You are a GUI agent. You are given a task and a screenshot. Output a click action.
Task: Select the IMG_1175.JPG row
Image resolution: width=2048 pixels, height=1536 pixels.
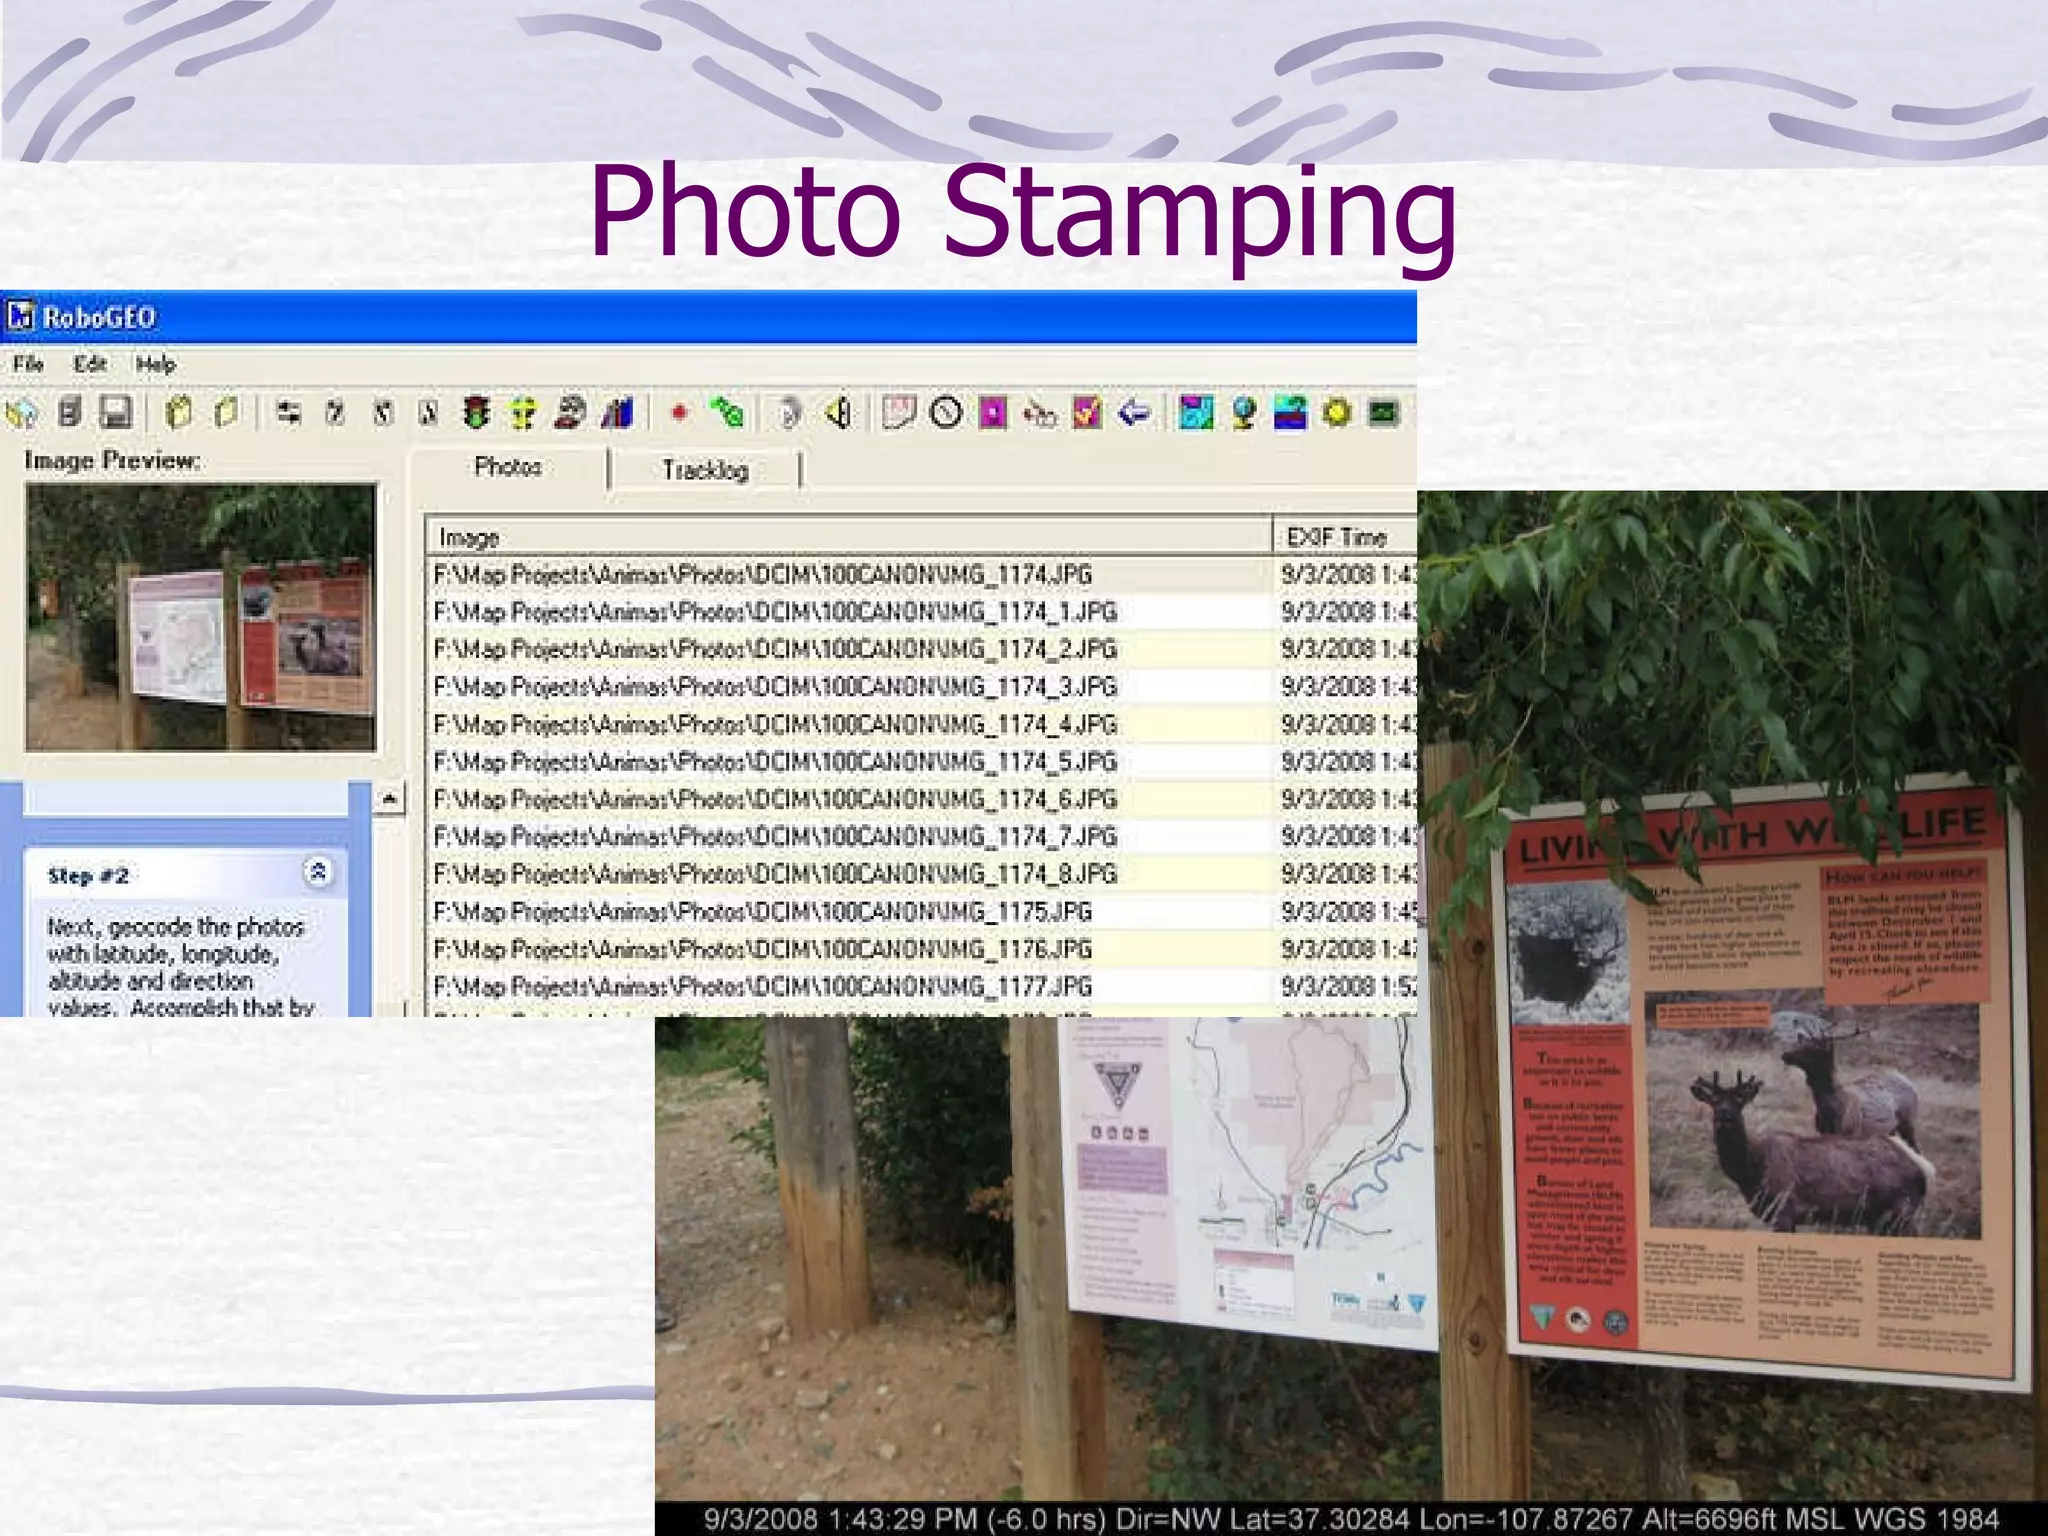click(921, 911)
